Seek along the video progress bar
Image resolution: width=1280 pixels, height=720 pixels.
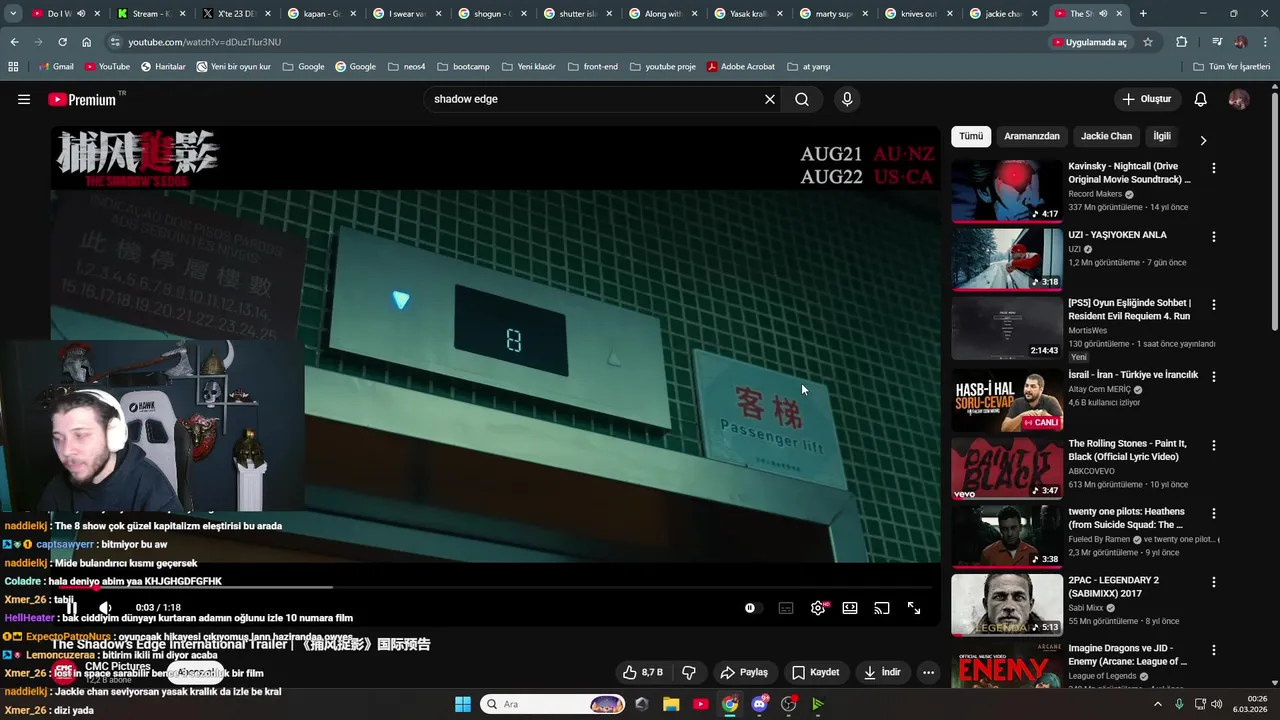(x=495, y=588)
